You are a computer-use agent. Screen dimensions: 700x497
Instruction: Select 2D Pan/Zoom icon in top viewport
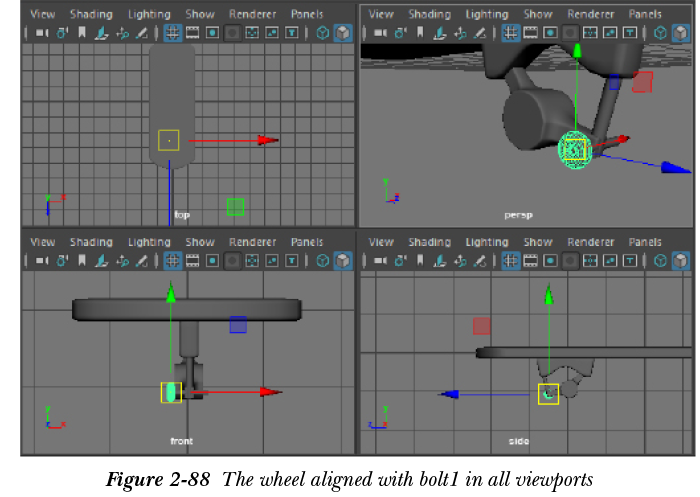click(121, 33)
